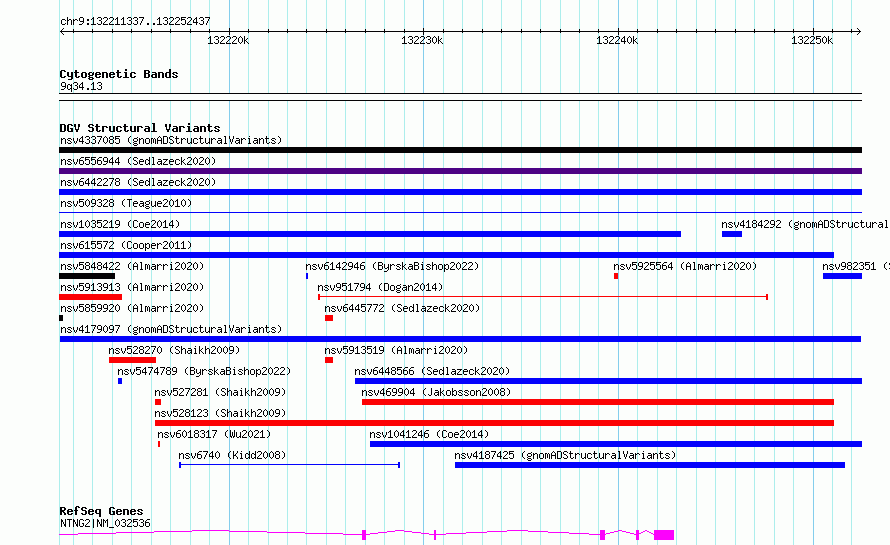
Task: Select the small blue nsv5474789 marker
Action: click(120, 381)
